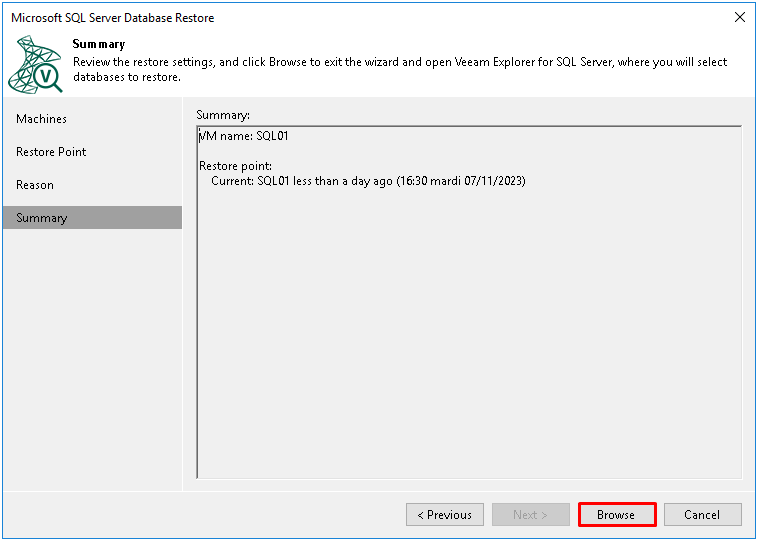Select the Summary step in sidebar
This screenshot has width=759, height=541.
pos(92,217)
